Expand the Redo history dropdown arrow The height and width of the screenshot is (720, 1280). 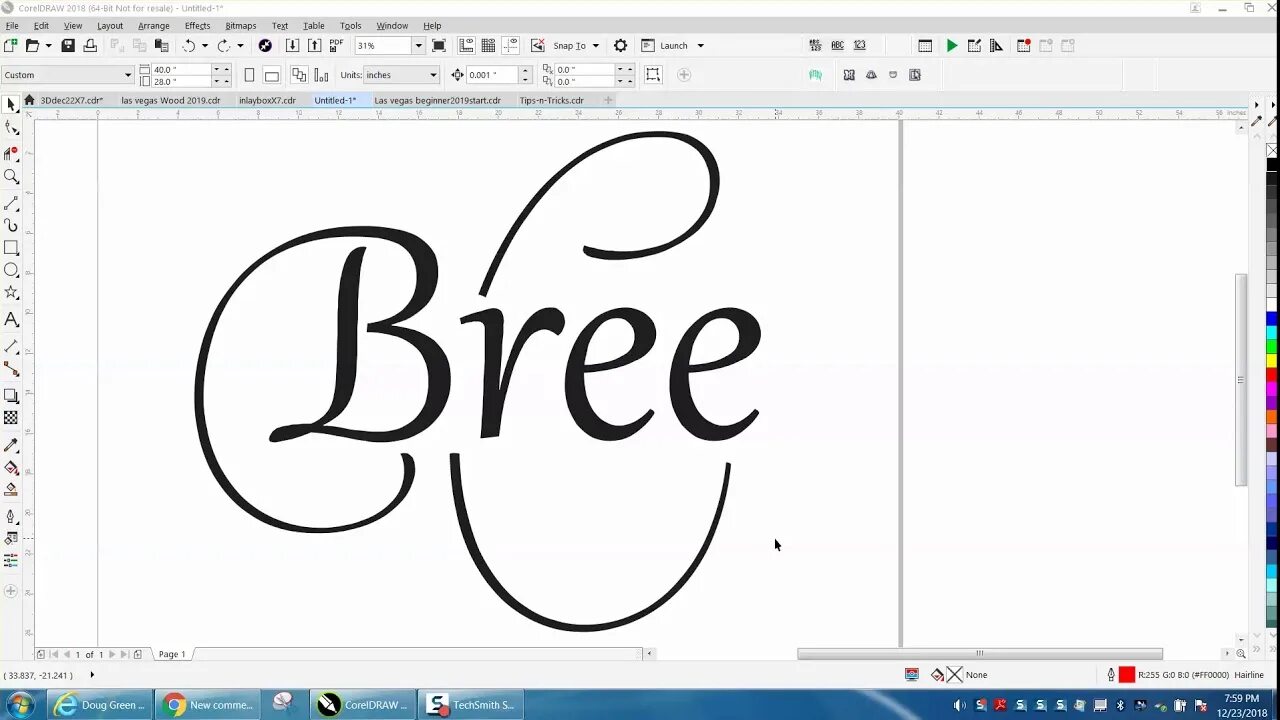[240, 45]
